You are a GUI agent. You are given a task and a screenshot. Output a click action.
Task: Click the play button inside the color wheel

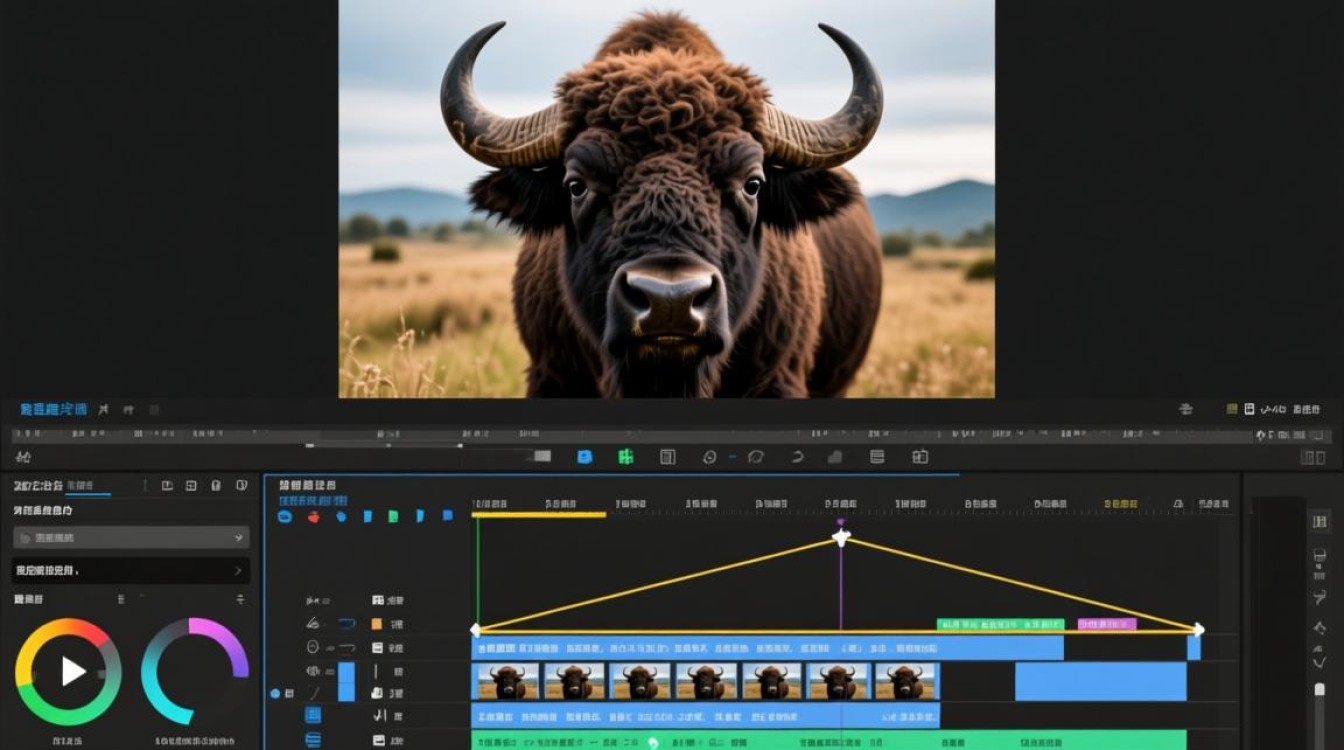(x=72, y=671)
